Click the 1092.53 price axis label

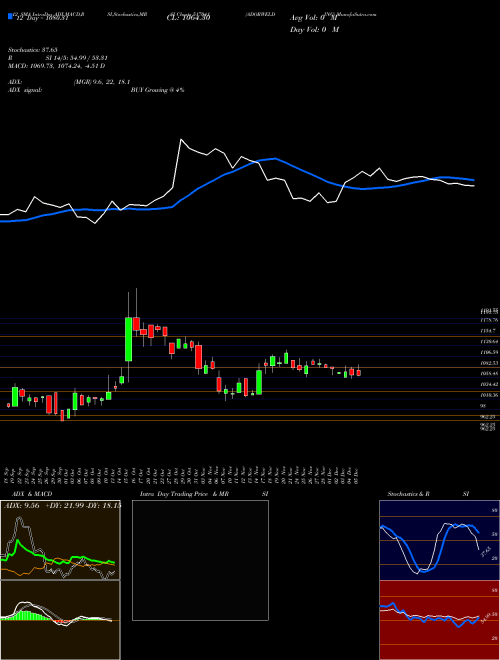tap(489, 362)
